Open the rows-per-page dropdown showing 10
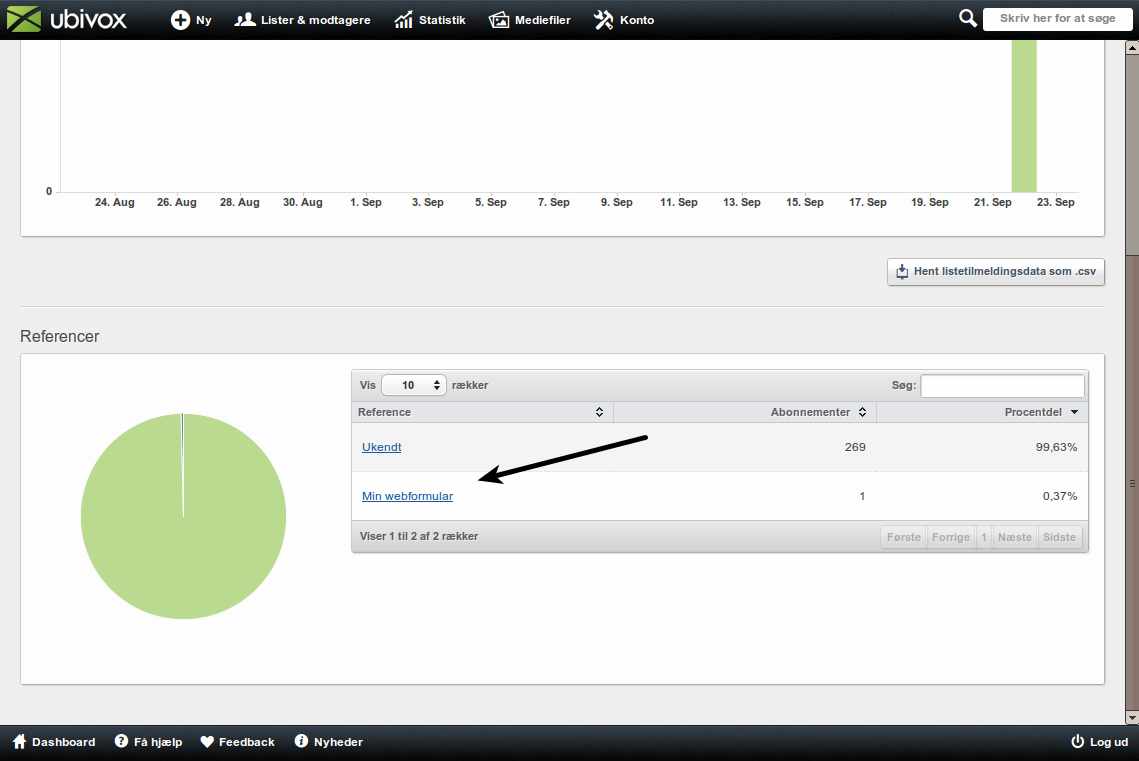Screen dimensions: 1139x761 (413, 385)
